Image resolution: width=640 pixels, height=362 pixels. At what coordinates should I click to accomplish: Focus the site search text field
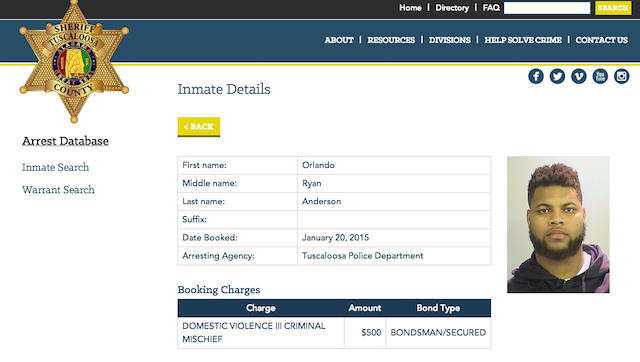tap(547, 8)
